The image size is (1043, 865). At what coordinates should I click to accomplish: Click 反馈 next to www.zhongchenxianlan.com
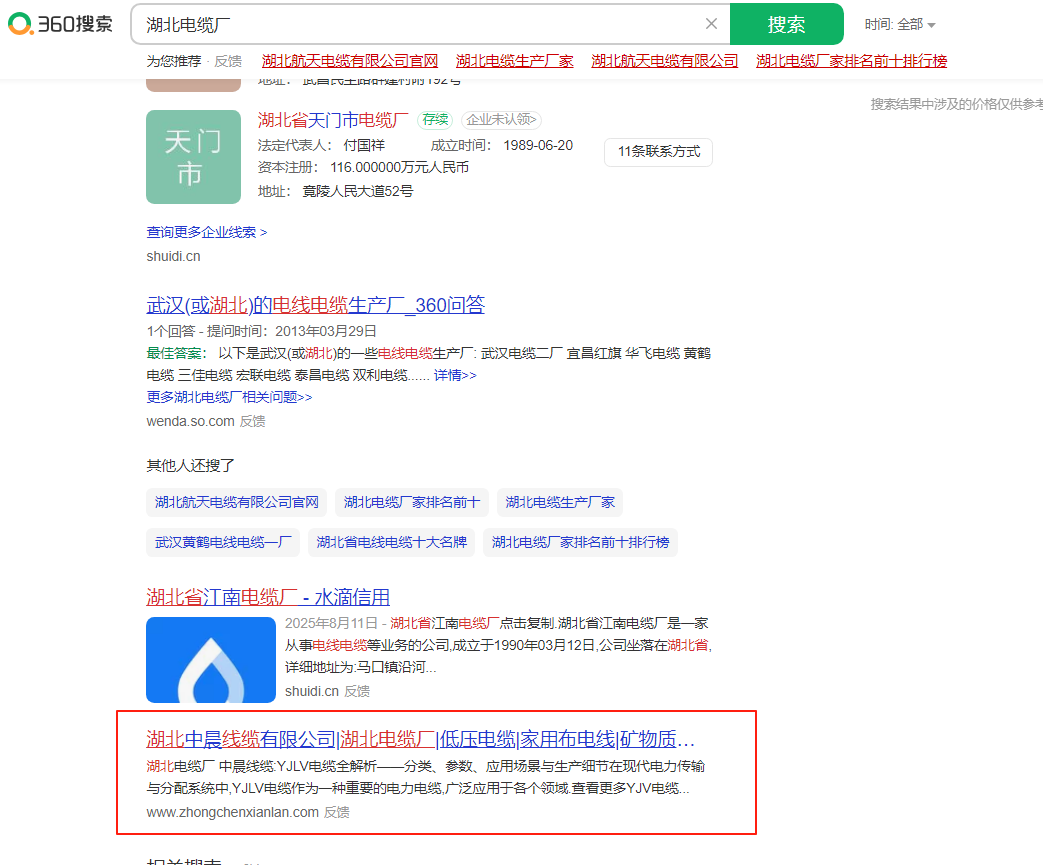(337, 812)
